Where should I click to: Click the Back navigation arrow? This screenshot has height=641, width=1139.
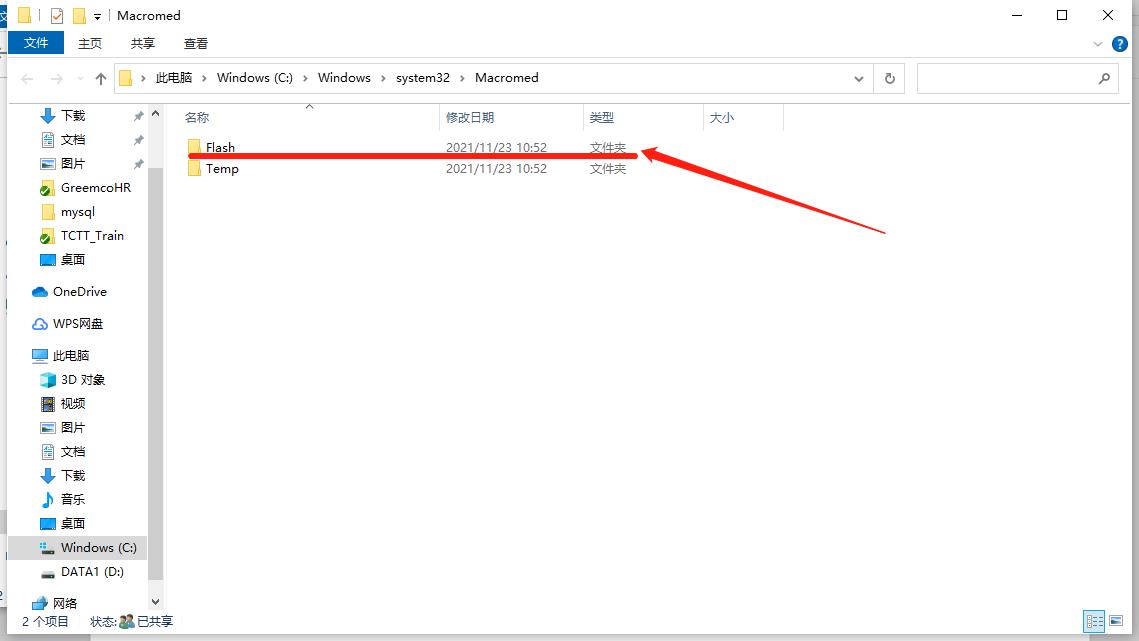pyautogui.click(x=28, y=78)
